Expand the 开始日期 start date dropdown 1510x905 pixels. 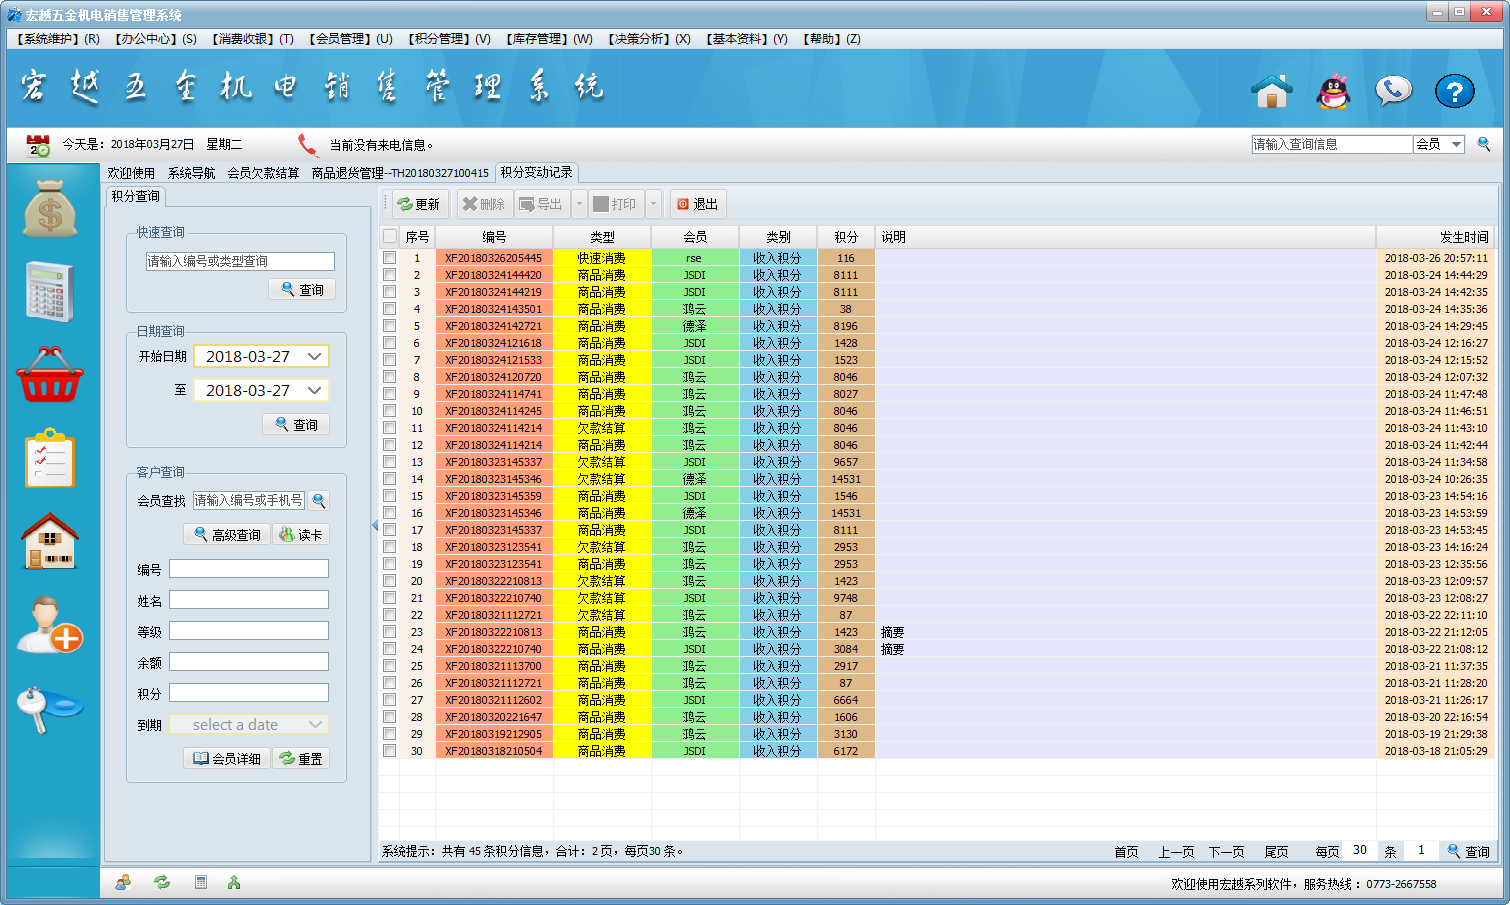coord(314,357)
